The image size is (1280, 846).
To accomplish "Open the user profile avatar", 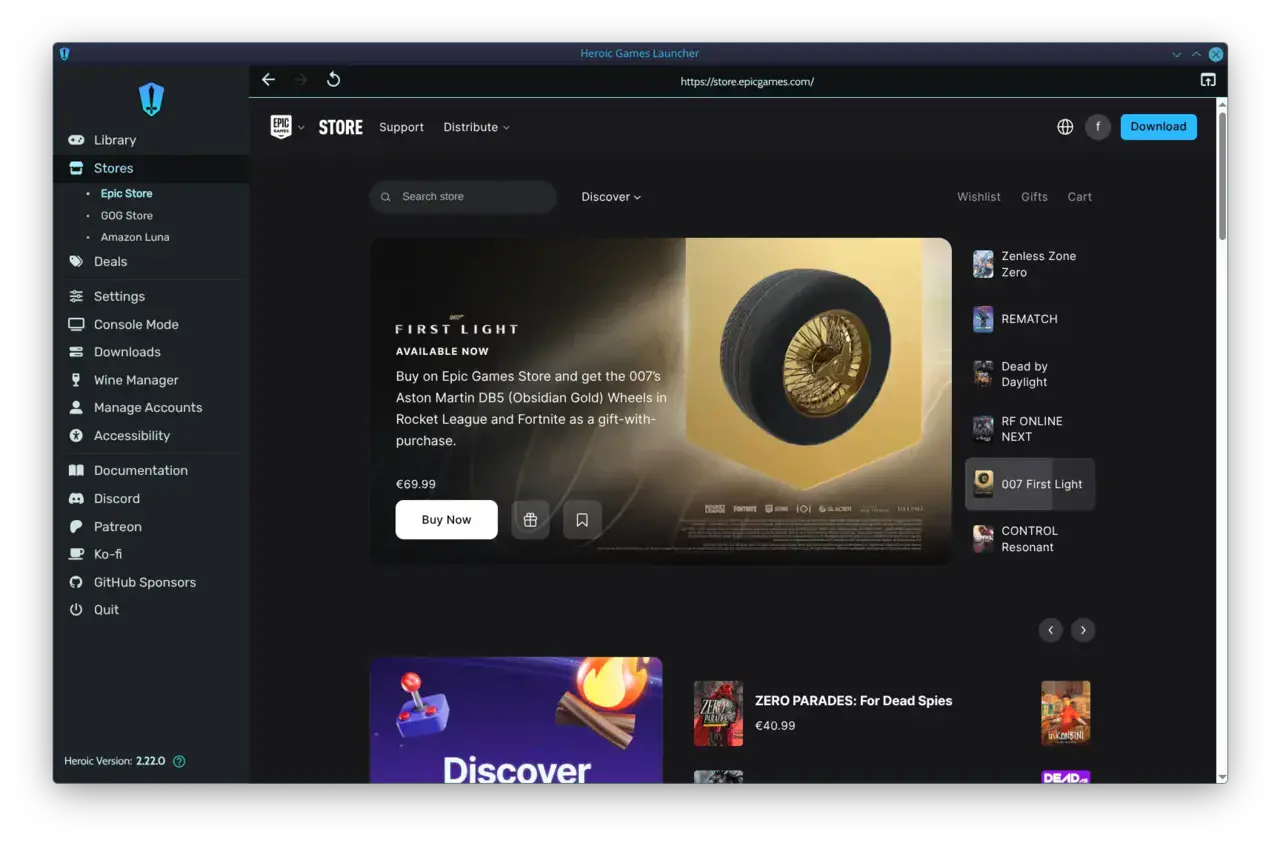I will coord(1098,127).
